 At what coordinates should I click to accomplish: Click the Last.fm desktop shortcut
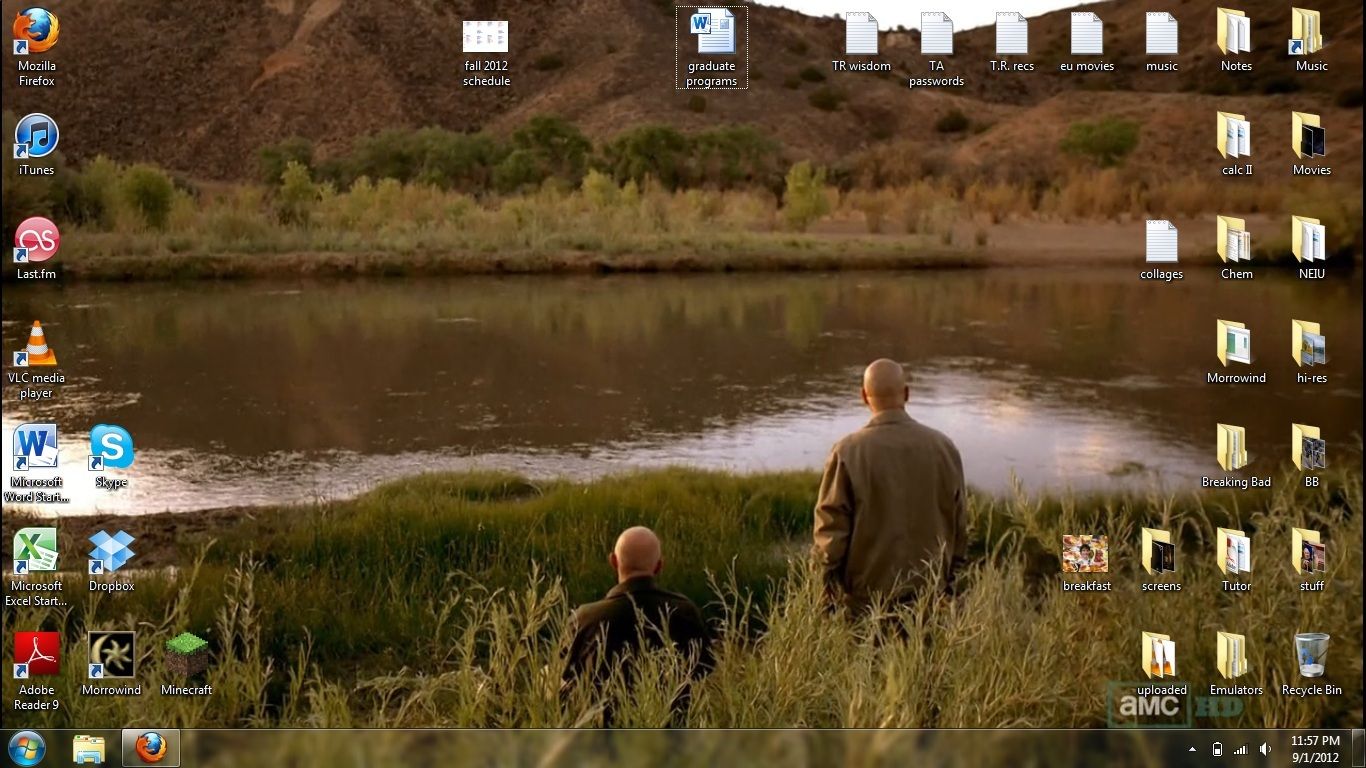click(x=36, y=242)
